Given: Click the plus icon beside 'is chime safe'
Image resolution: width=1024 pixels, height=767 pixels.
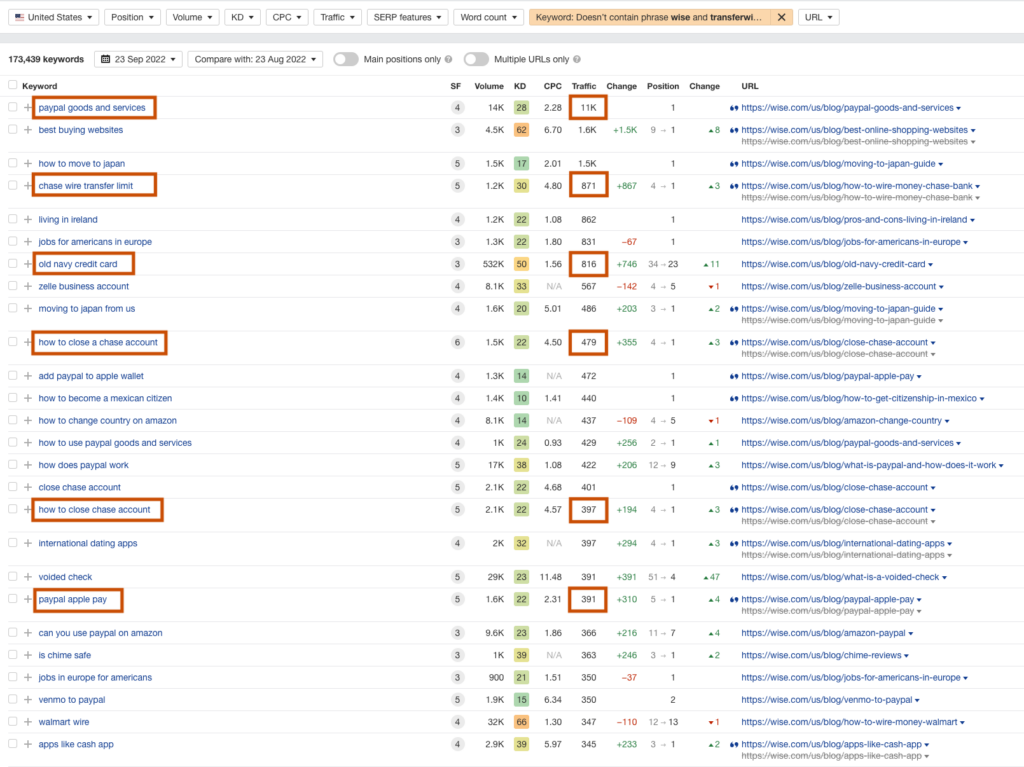Looking at the screenshot, I should (x=27, y=655).
